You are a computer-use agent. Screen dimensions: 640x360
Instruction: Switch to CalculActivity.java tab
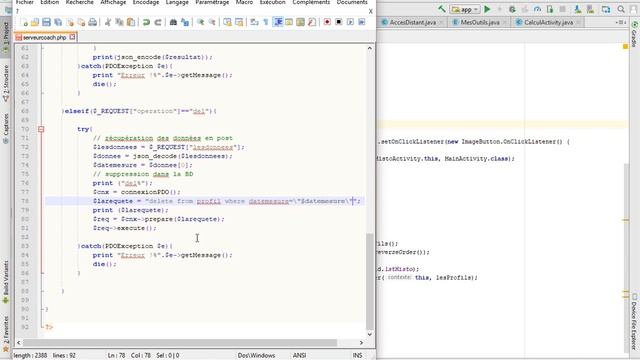pyautogui.click(x=548, y=22)
